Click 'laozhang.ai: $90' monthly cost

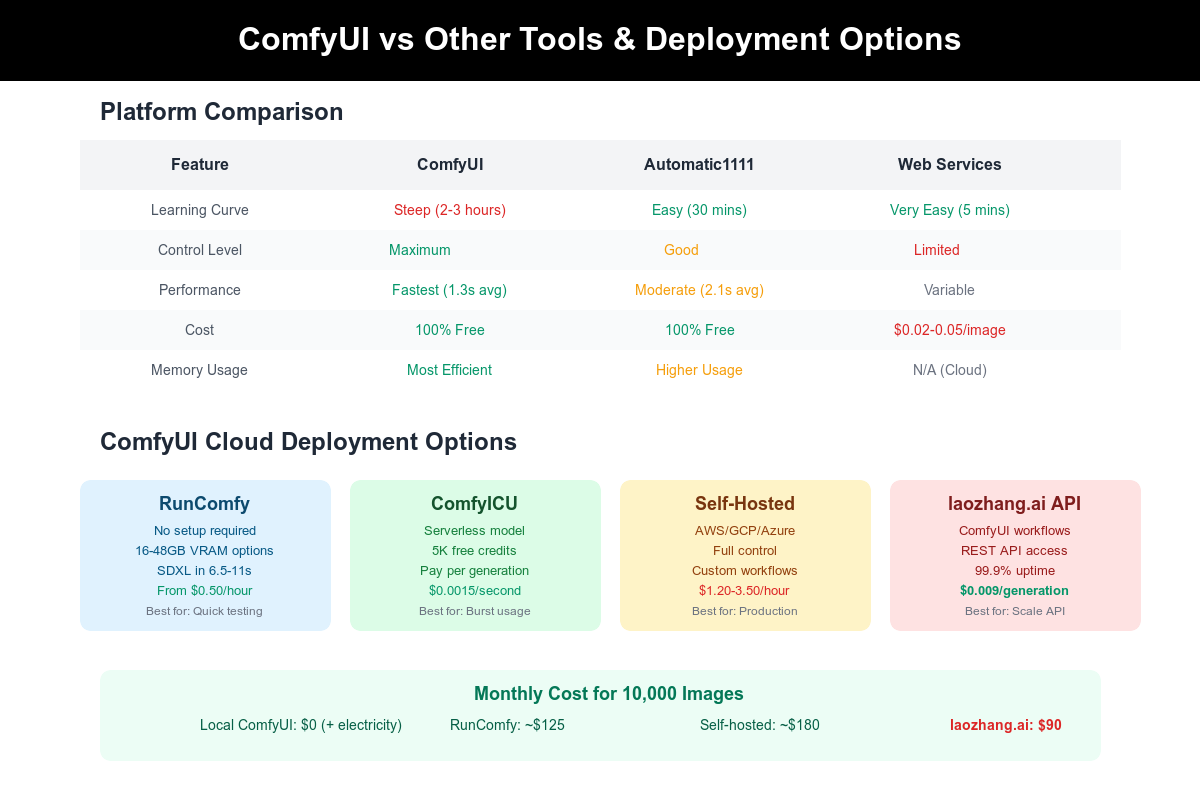1006,725
